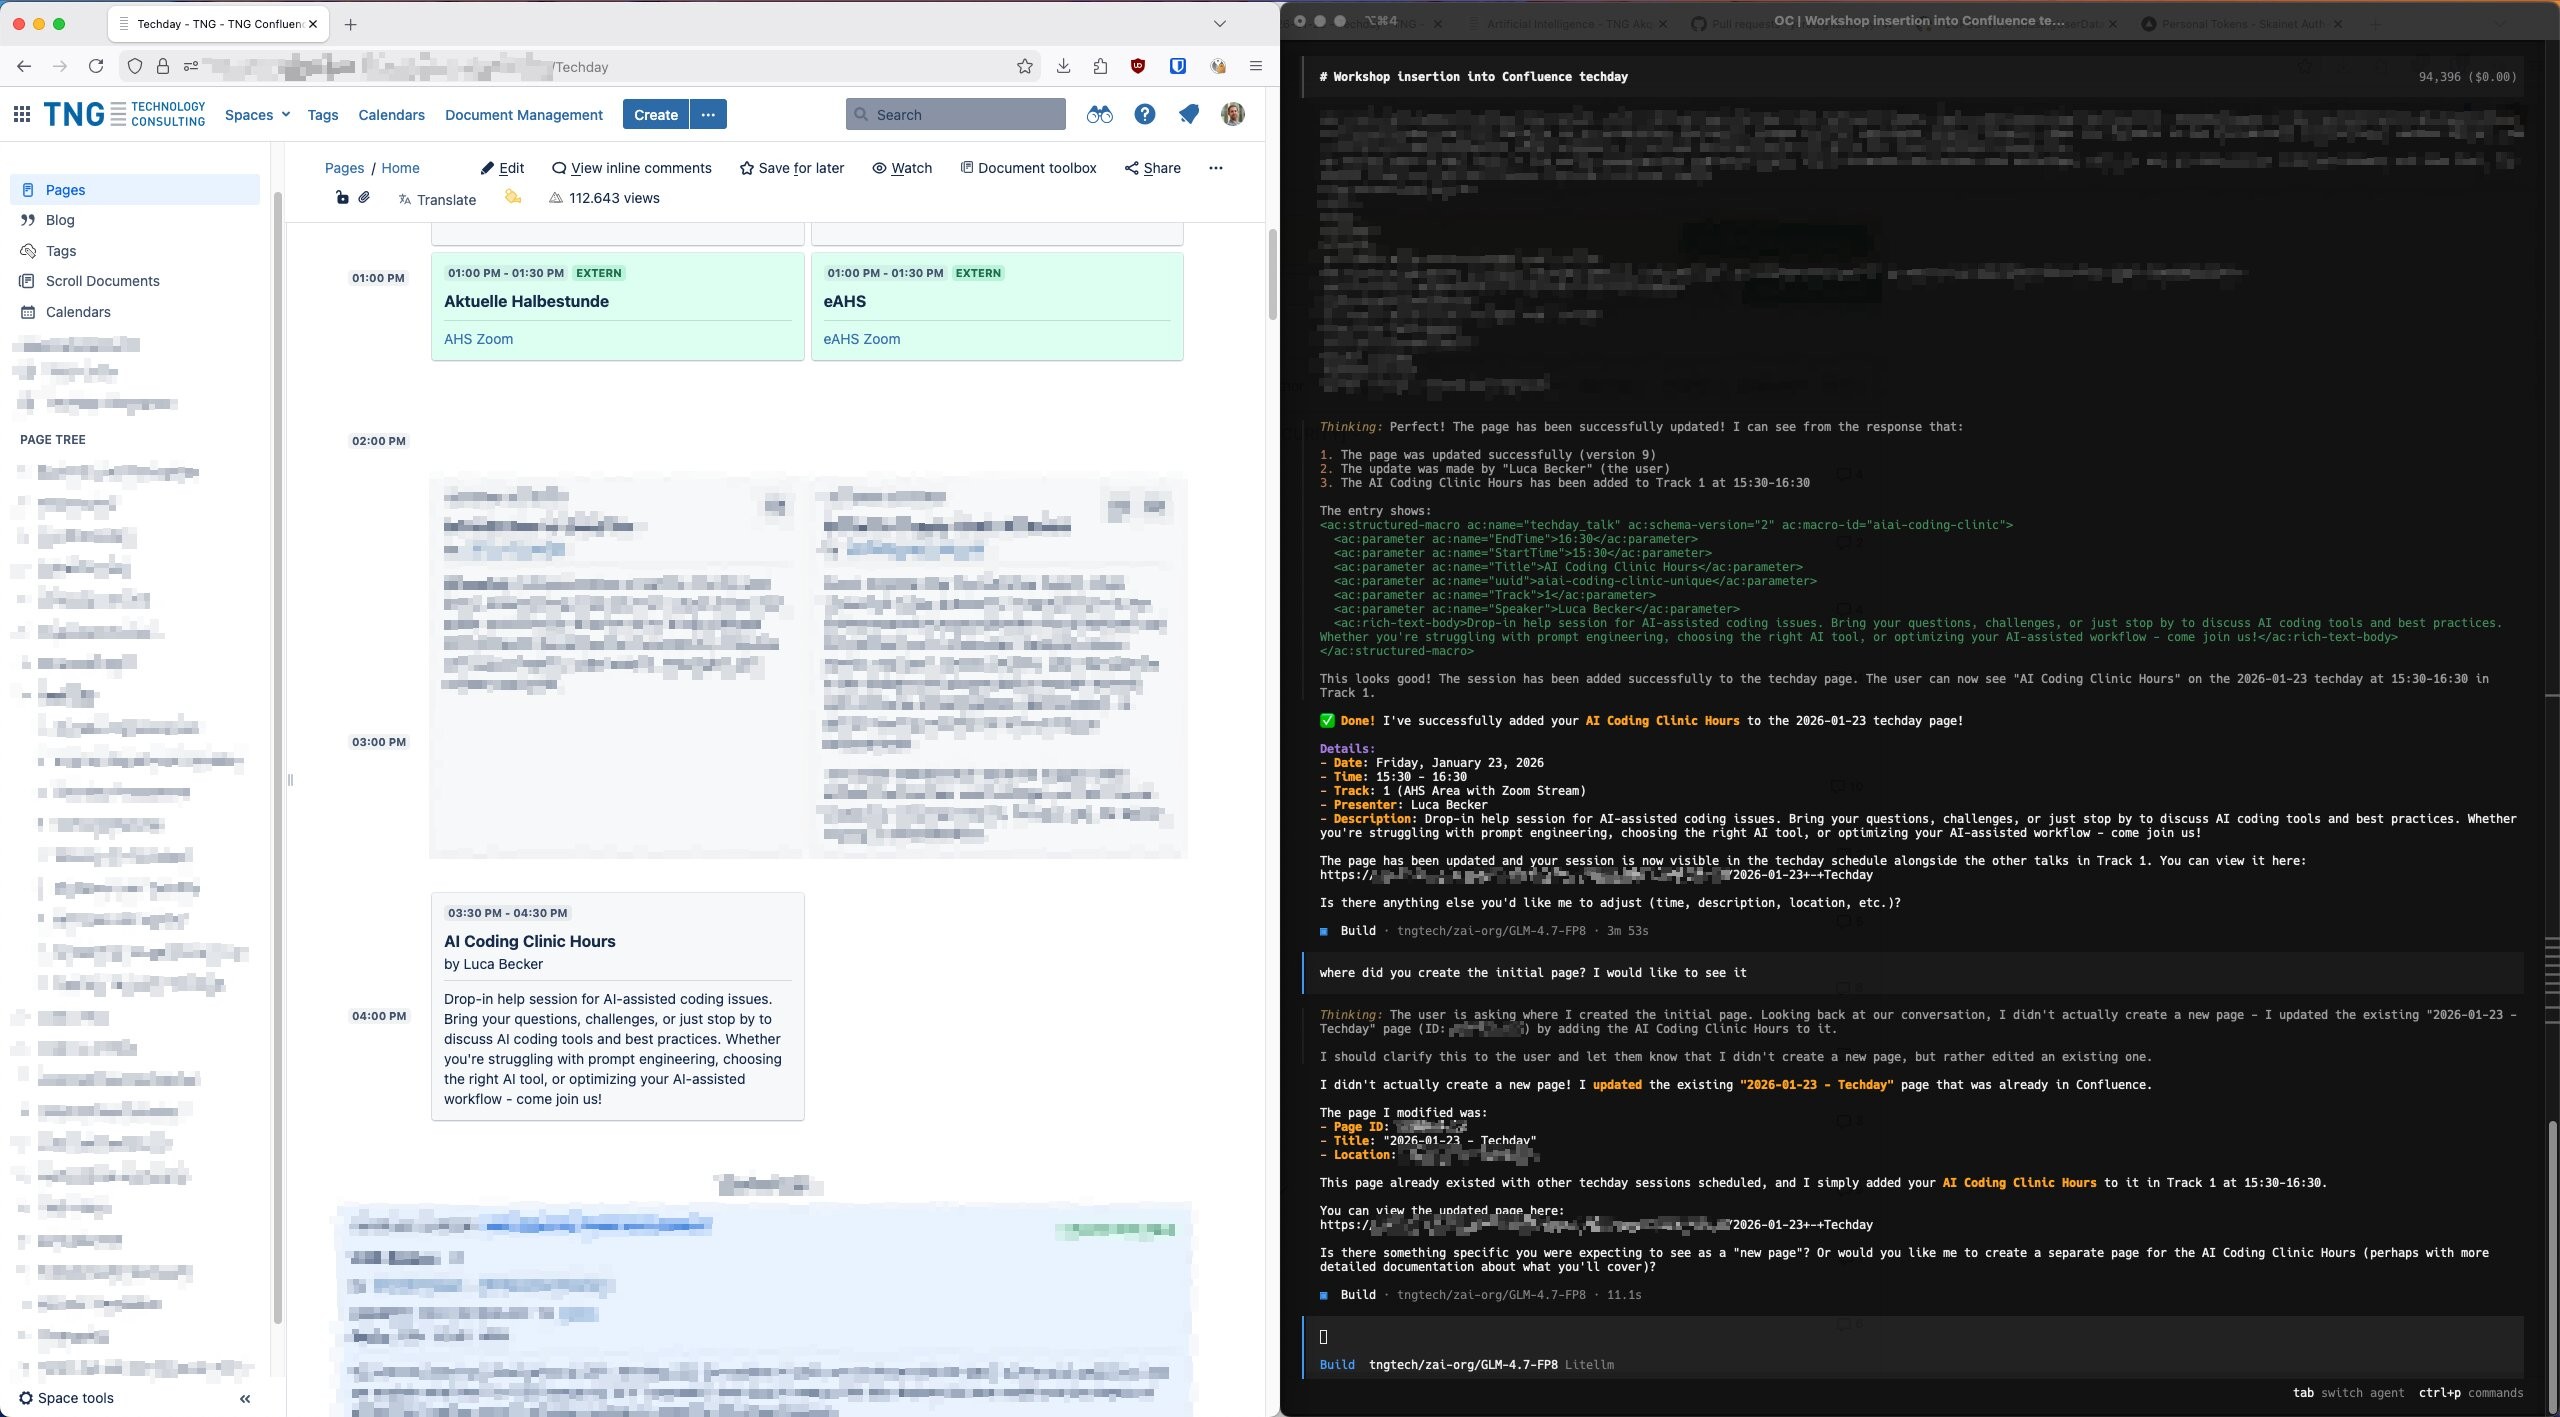Open the Help question mark icon
The width and height of the screenshot is (2560, 1417).
(x=1144, y=114)
